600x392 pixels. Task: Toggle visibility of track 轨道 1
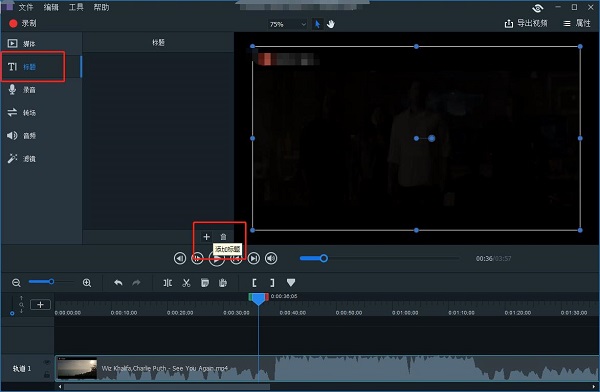point(47,362)
